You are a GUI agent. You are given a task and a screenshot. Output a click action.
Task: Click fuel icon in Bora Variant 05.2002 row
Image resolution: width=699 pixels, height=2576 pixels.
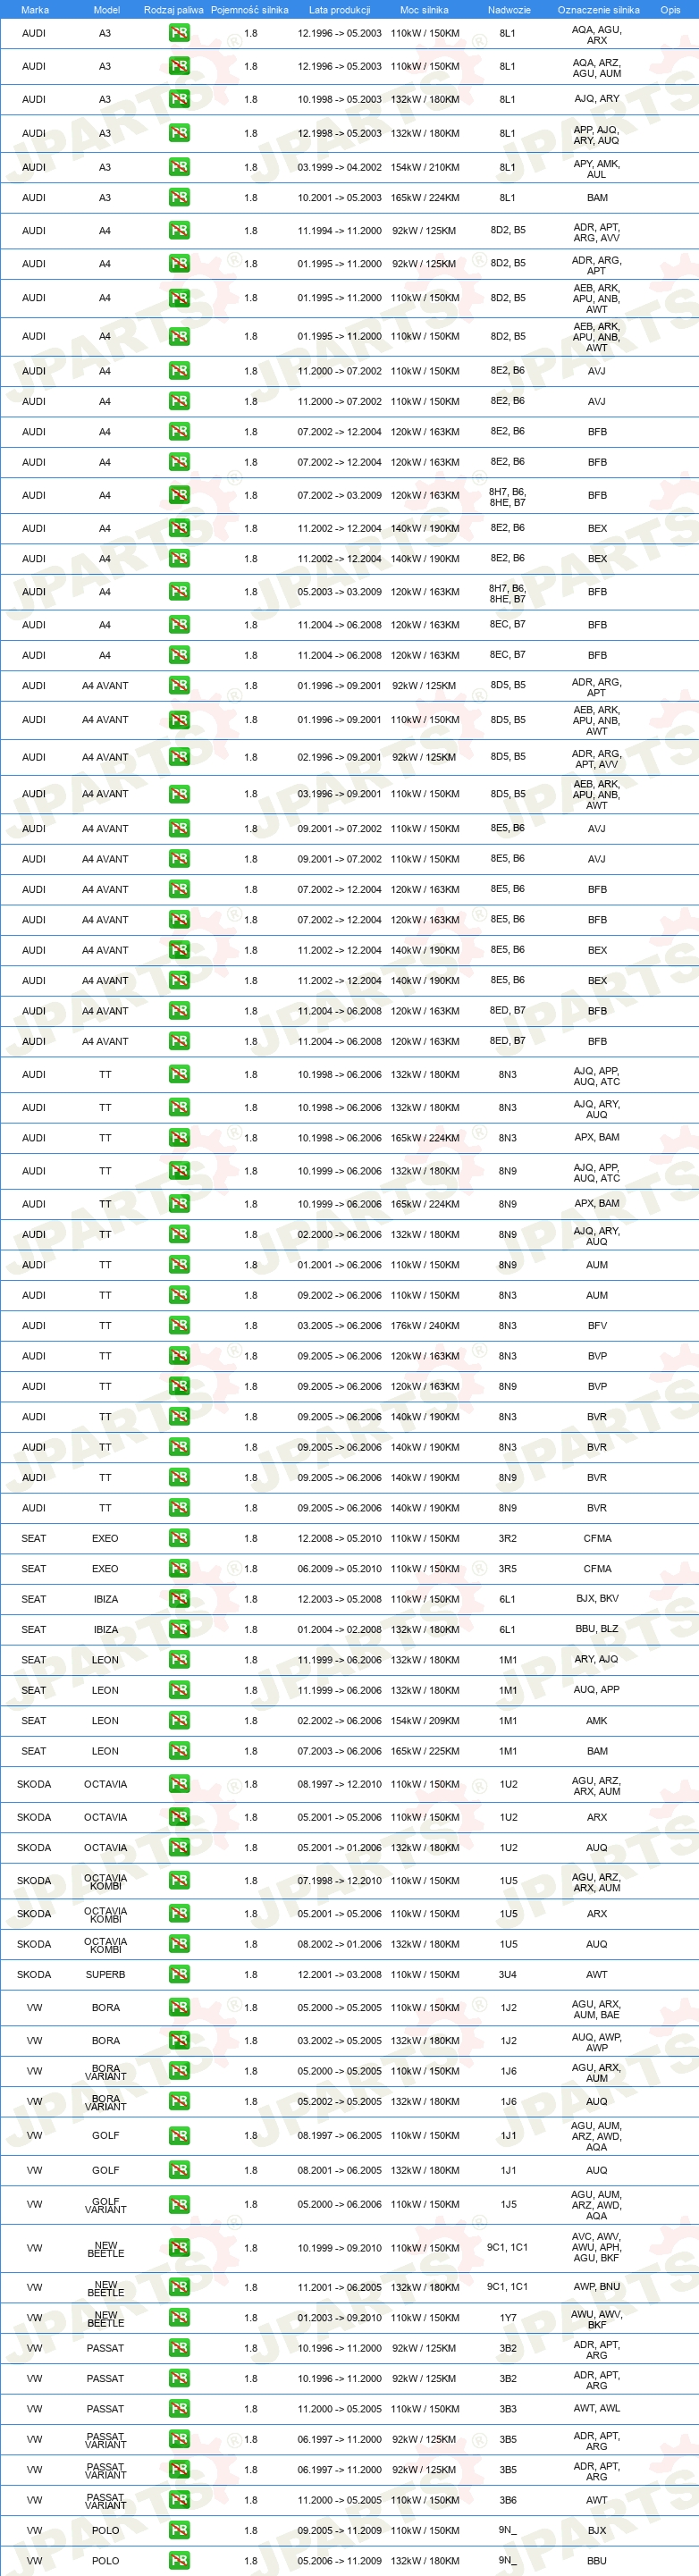(179, 2101)
